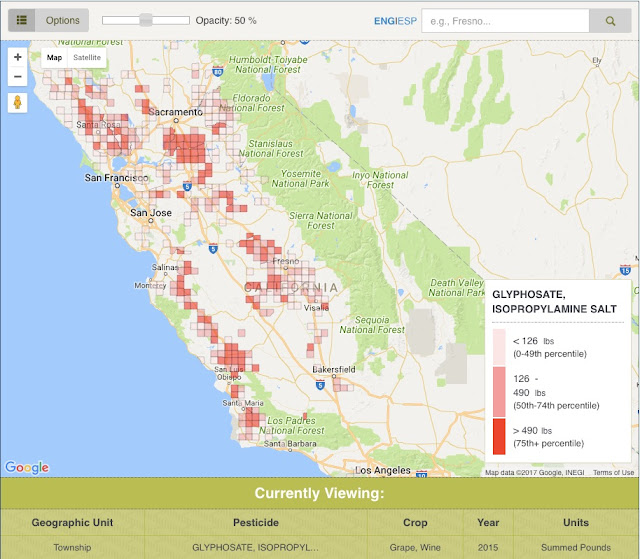
Task: Open Terms of Use link
Action: click(613, 472)
